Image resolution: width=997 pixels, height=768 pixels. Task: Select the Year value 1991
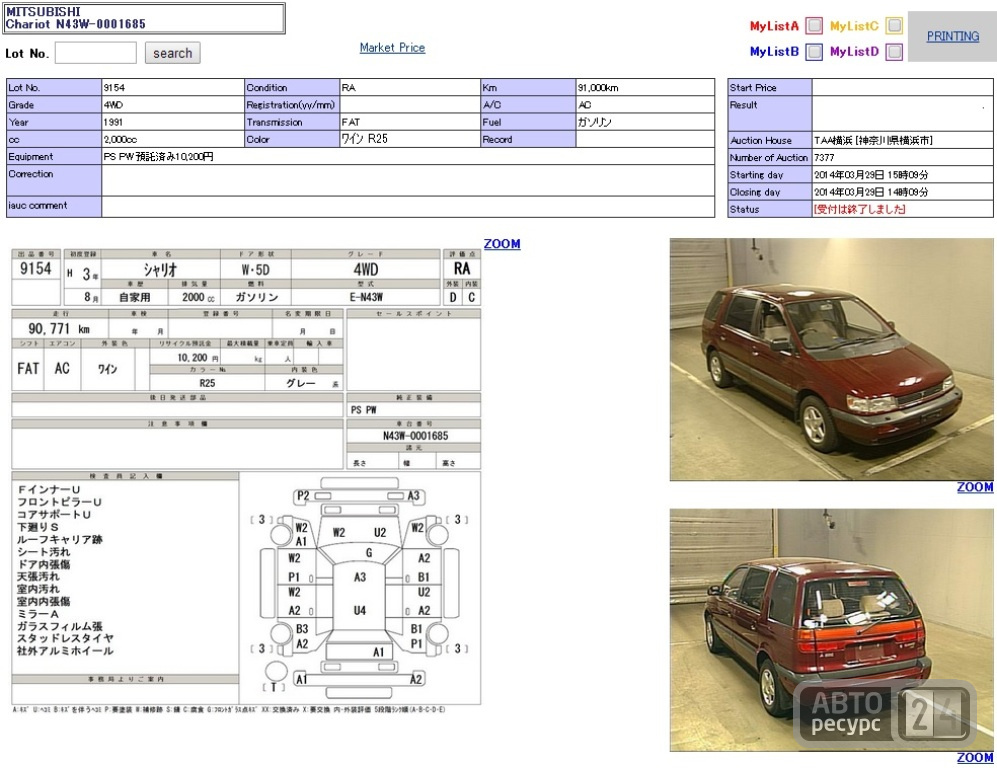[113, 122]
